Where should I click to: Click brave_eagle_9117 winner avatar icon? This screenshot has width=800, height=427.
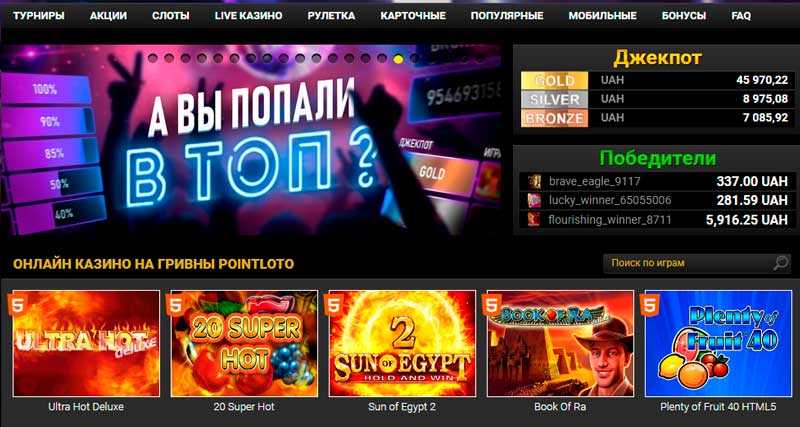(x=534, y=181)
